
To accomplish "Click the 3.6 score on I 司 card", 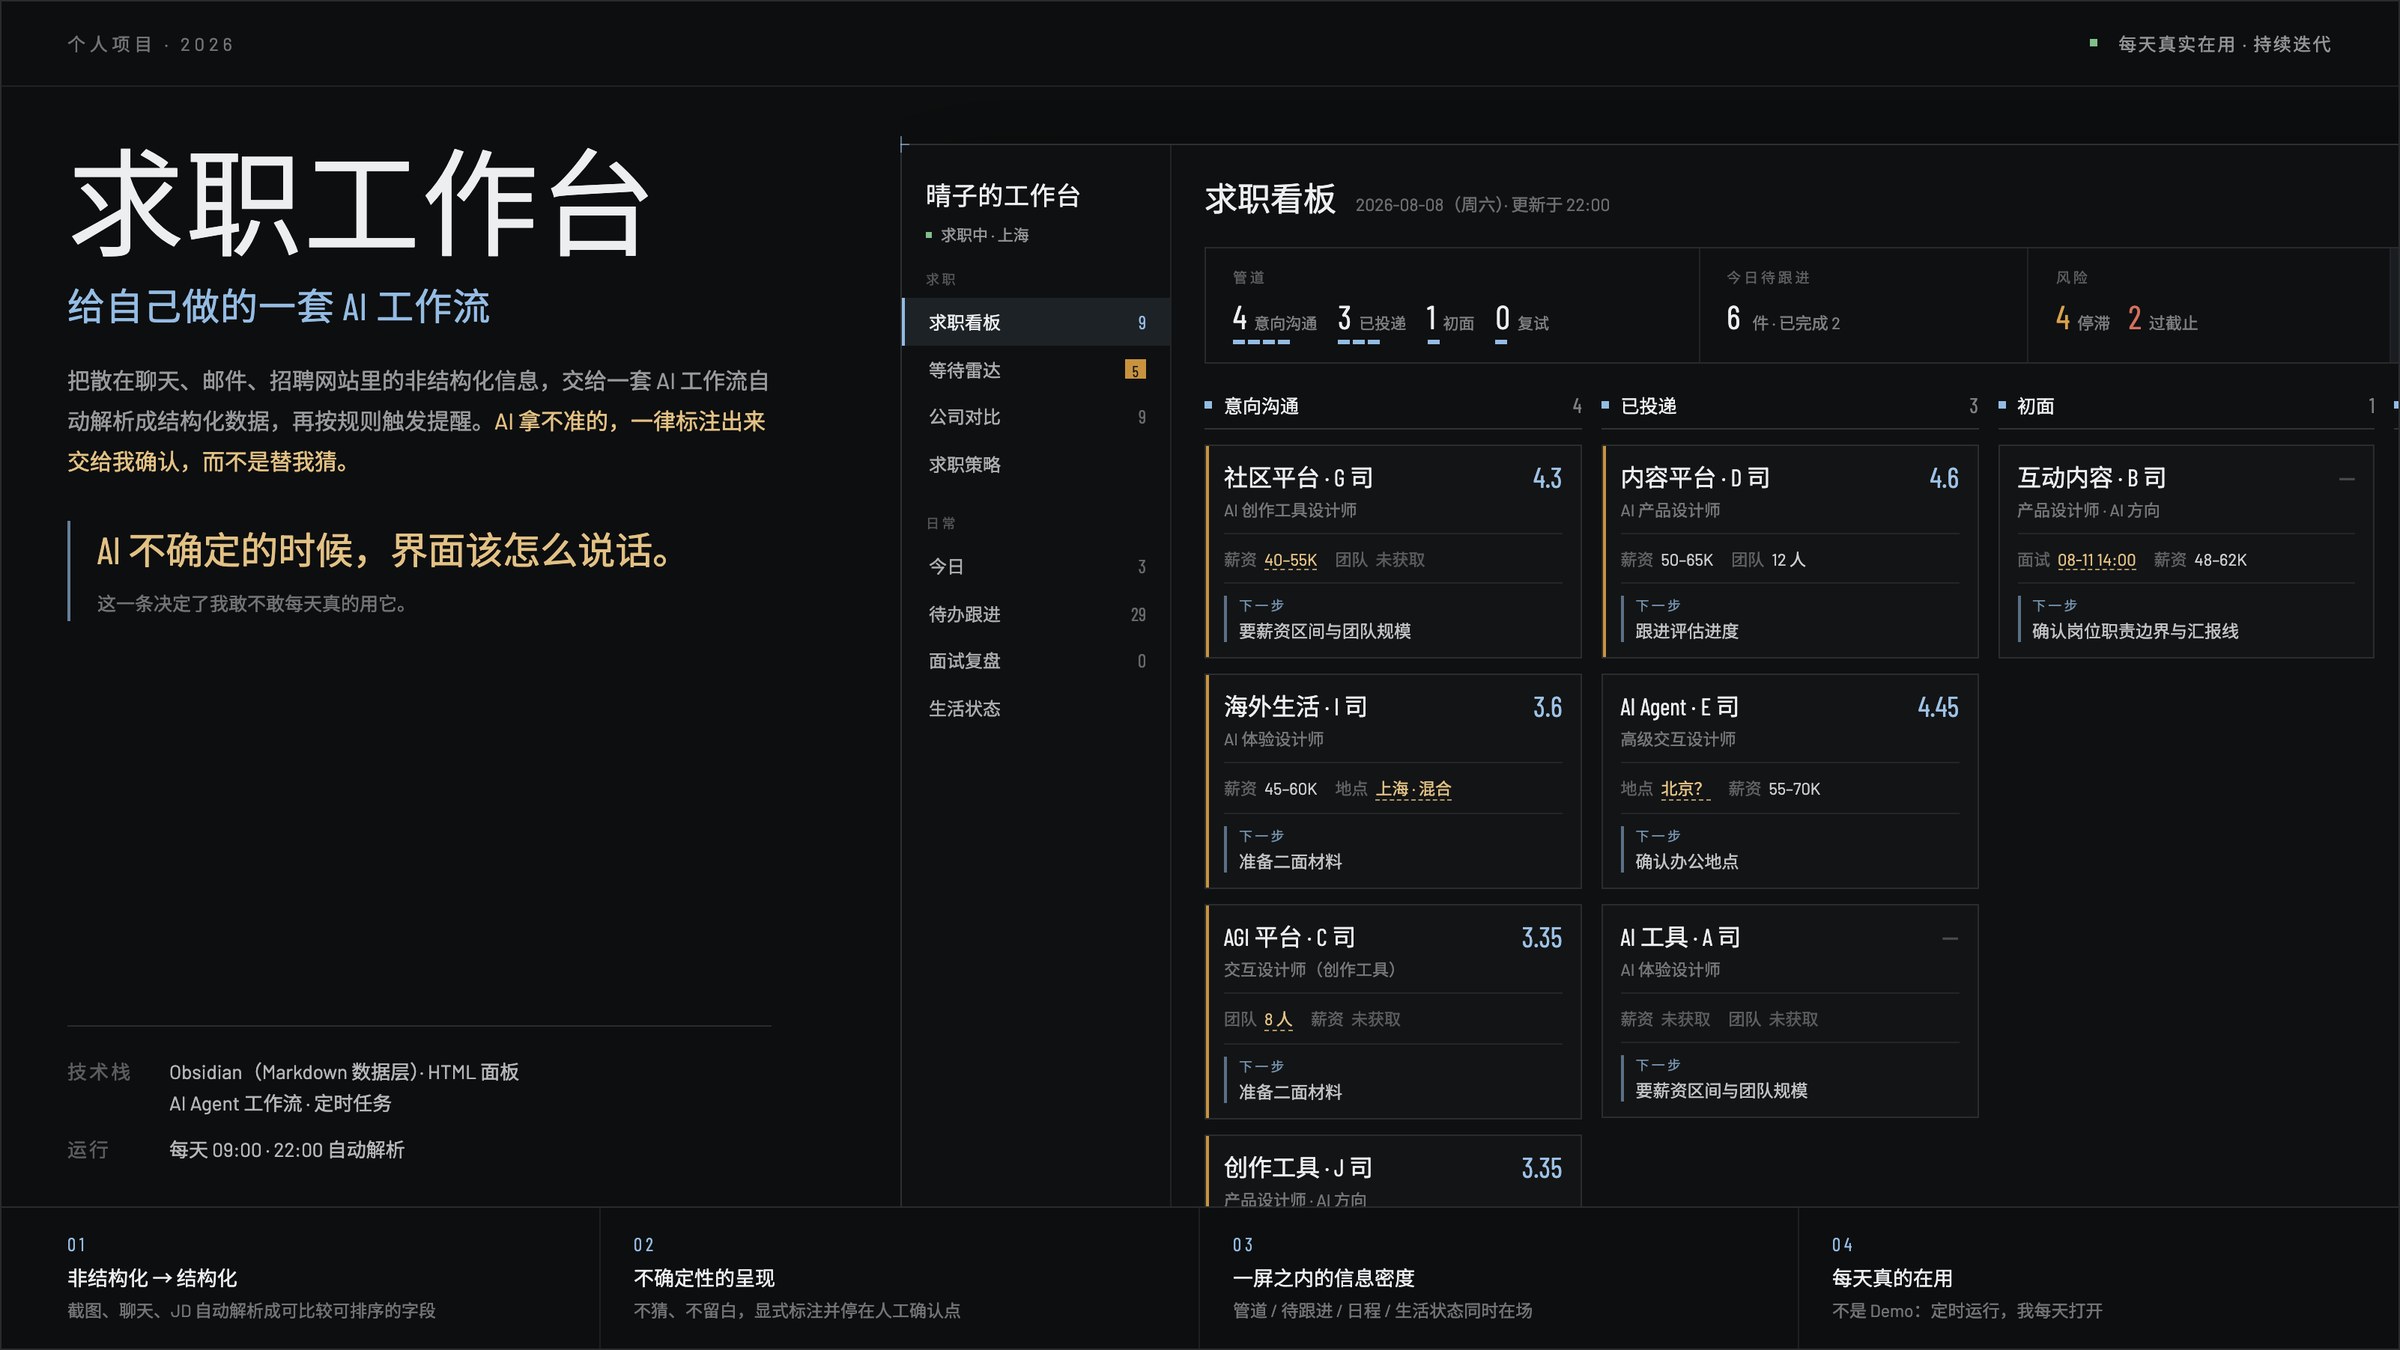I will 1547,708.
